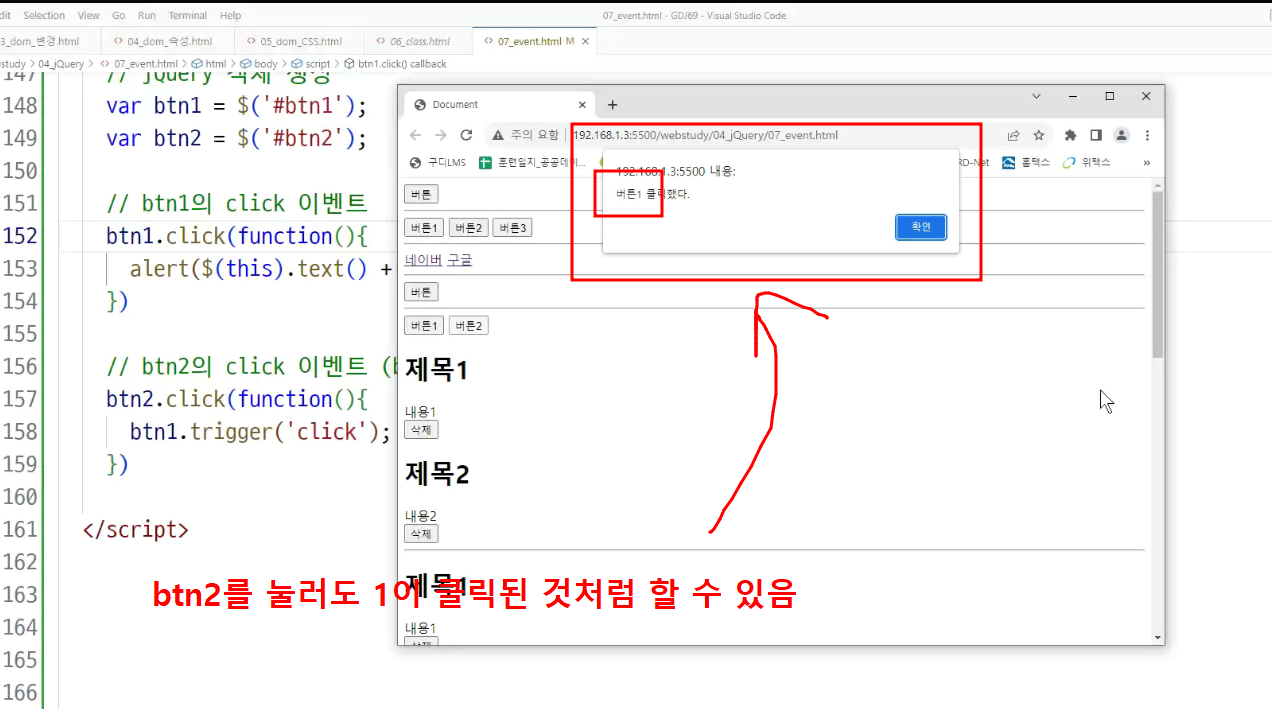Screen dimensions: 1272x709
Task: Click the 제목2 heading text
Action: pyautogui.click(x=437, y=474)
